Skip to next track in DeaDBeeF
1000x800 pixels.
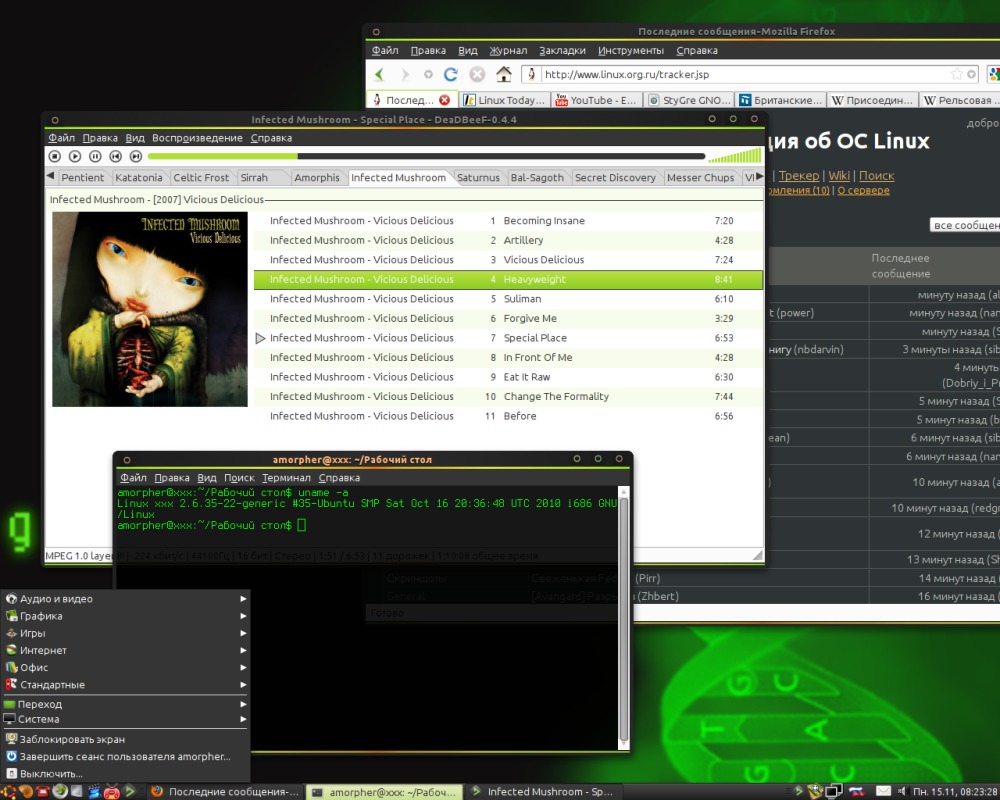point(136,156)
